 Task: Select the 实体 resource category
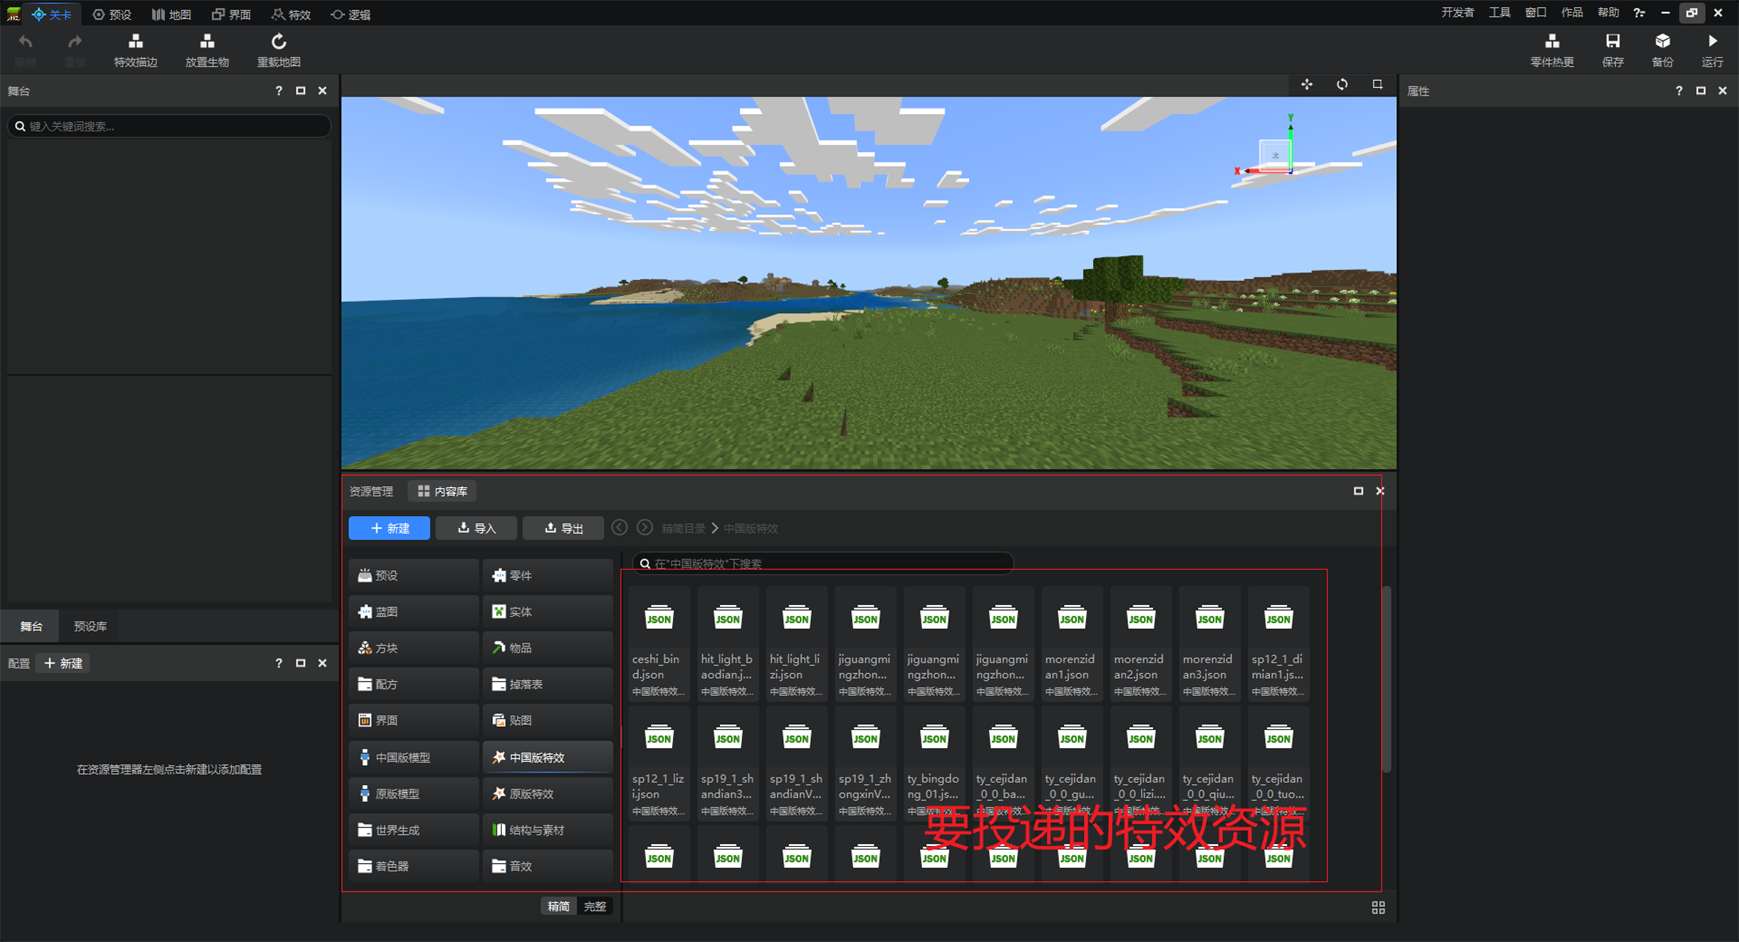click(x=547, y=611)
